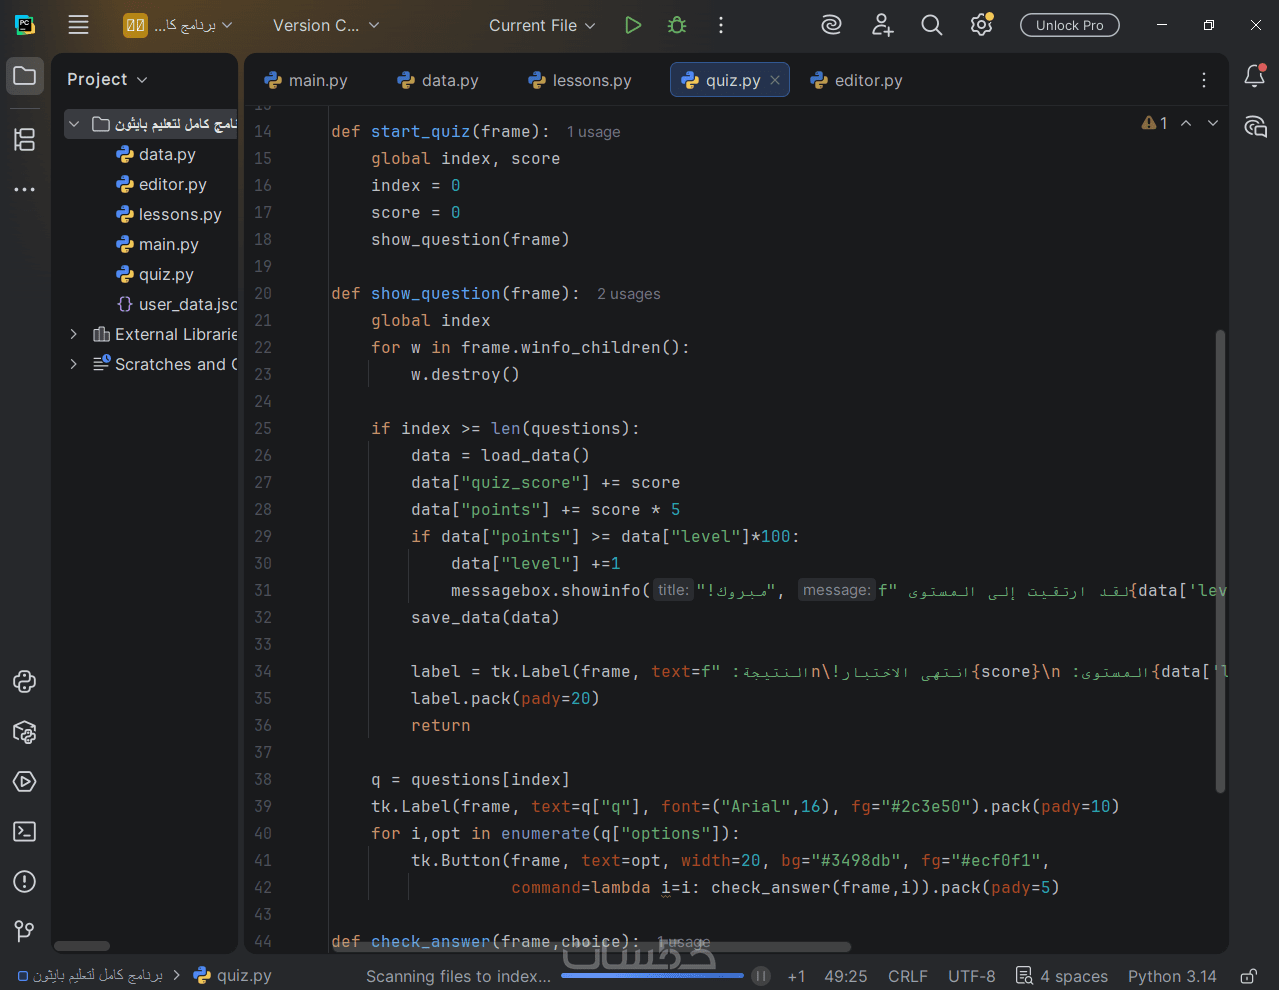Image resolution: width=1279 pixels, height=990 pixels.
Task: Run the current file with the Run icon
Action: pyautogui.click(x=632, y=25)
